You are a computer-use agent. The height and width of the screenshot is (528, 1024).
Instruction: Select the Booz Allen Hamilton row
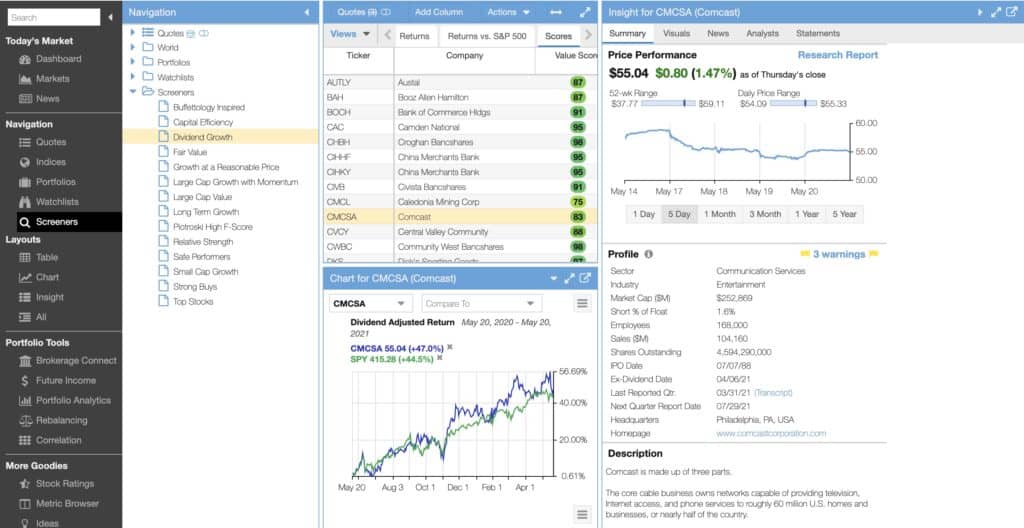tap(460, 97)
